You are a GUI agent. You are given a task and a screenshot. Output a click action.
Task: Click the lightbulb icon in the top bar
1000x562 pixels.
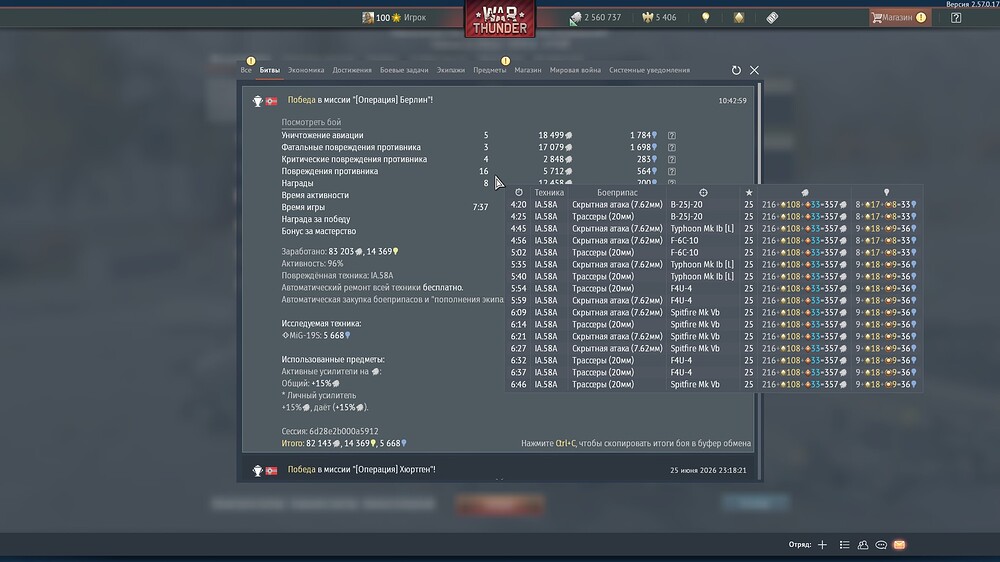(705, 18)
